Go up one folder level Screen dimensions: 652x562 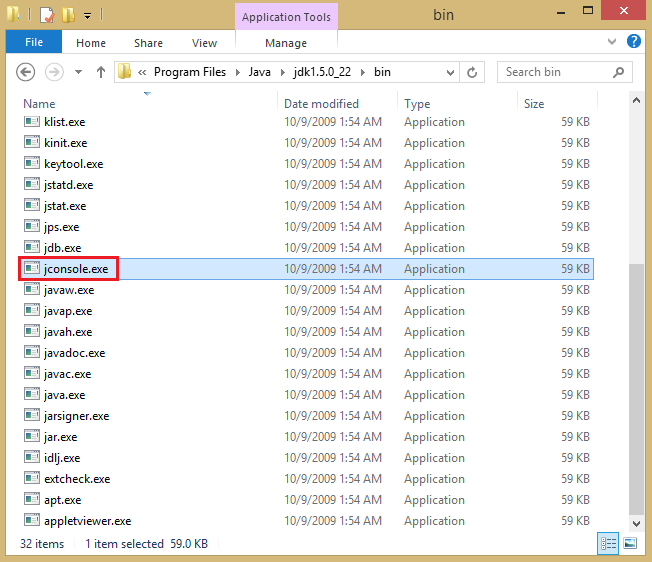(x=101, y=72)
